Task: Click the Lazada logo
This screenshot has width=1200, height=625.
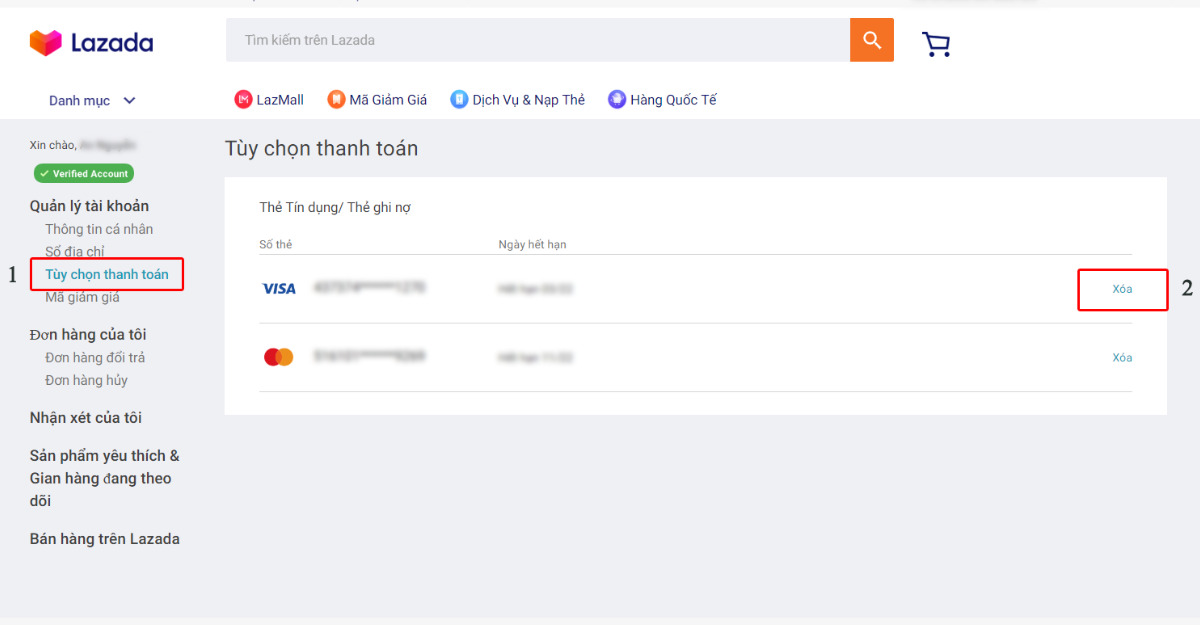Action: pyautogui.click(x=91, y=42)
